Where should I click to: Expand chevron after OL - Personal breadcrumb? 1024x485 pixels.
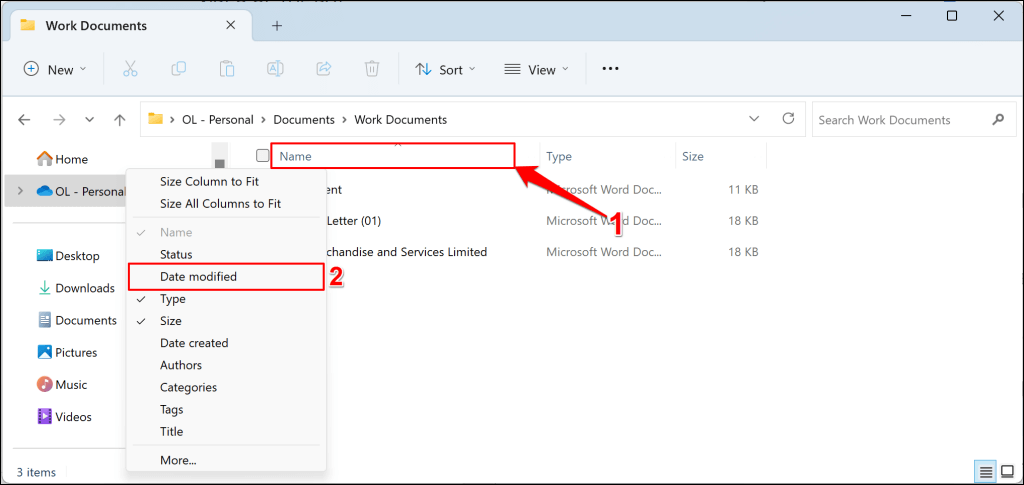tap(264, 119)
